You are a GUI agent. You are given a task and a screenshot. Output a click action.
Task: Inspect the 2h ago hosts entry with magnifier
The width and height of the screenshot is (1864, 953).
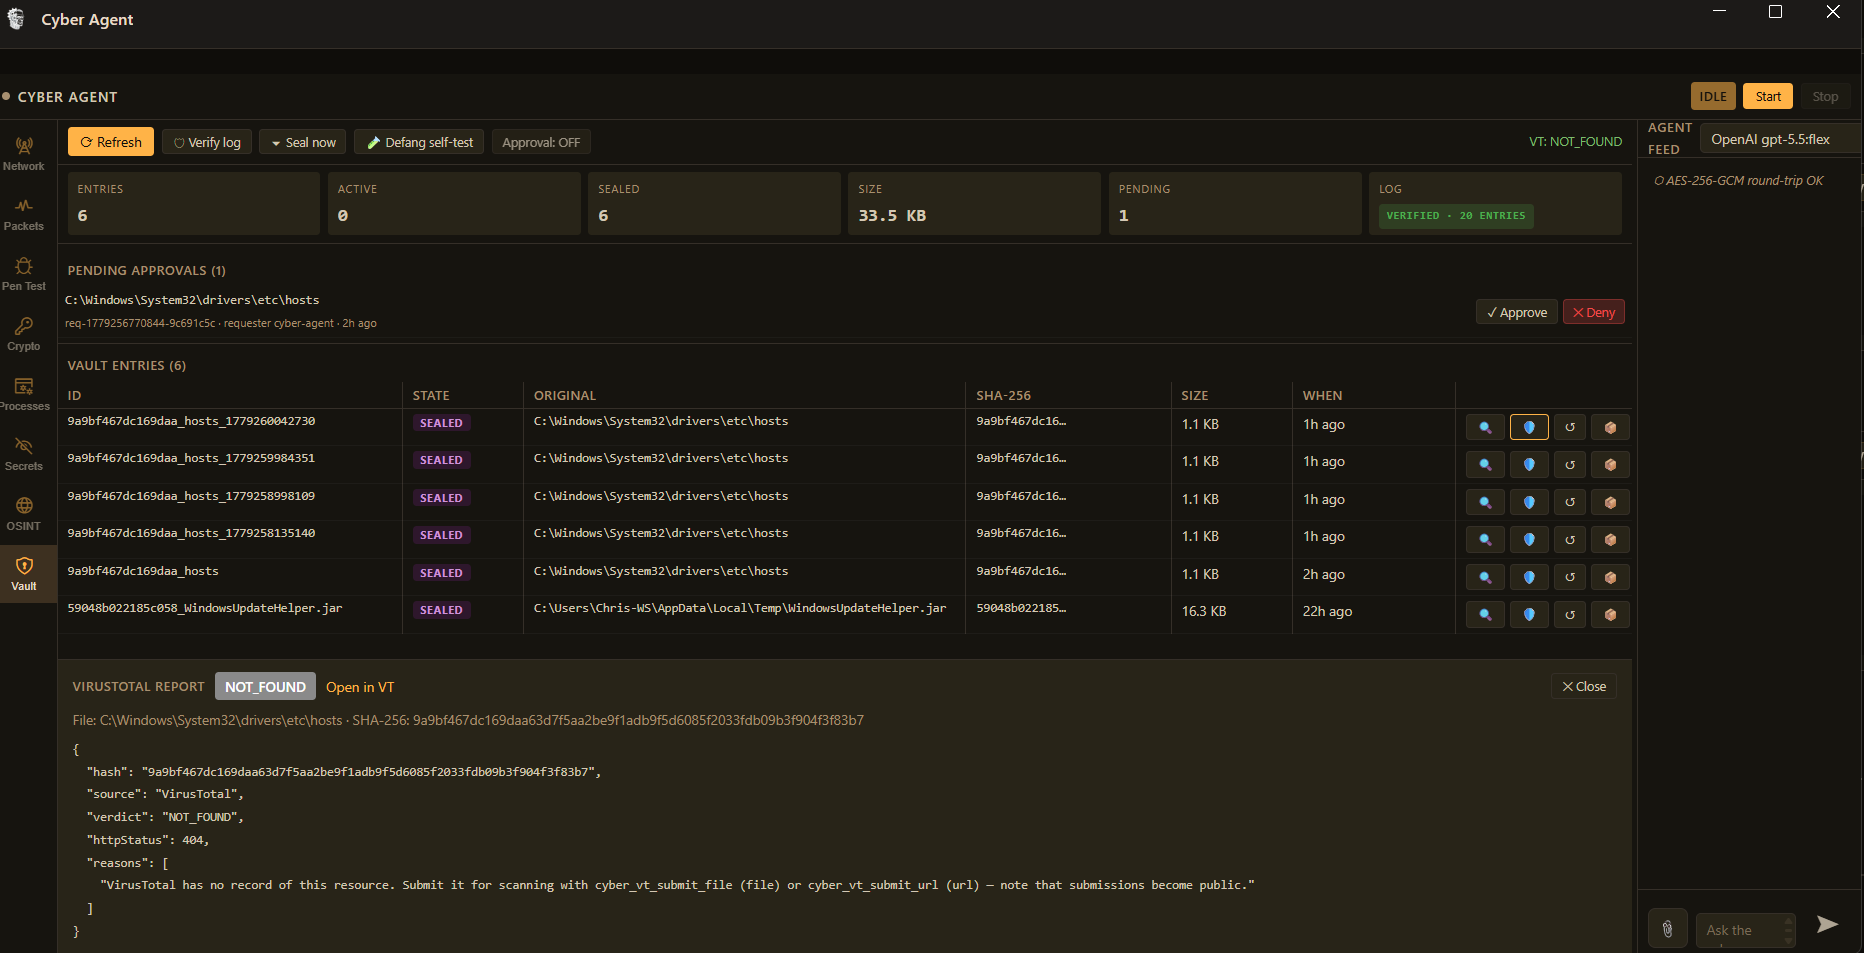tap(1485, 577)
